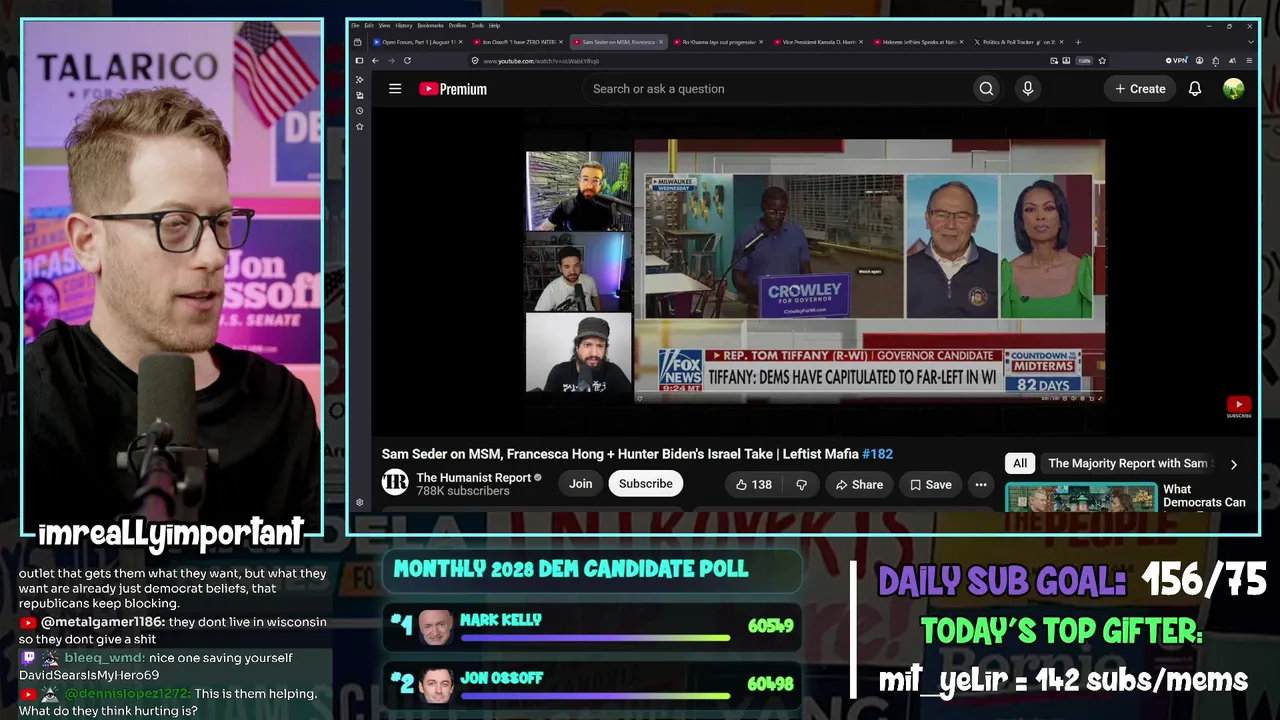This screenshot has height=720, width=1280.
Task: Open The Humanist Report channel avatar
Action: (395, 483)
